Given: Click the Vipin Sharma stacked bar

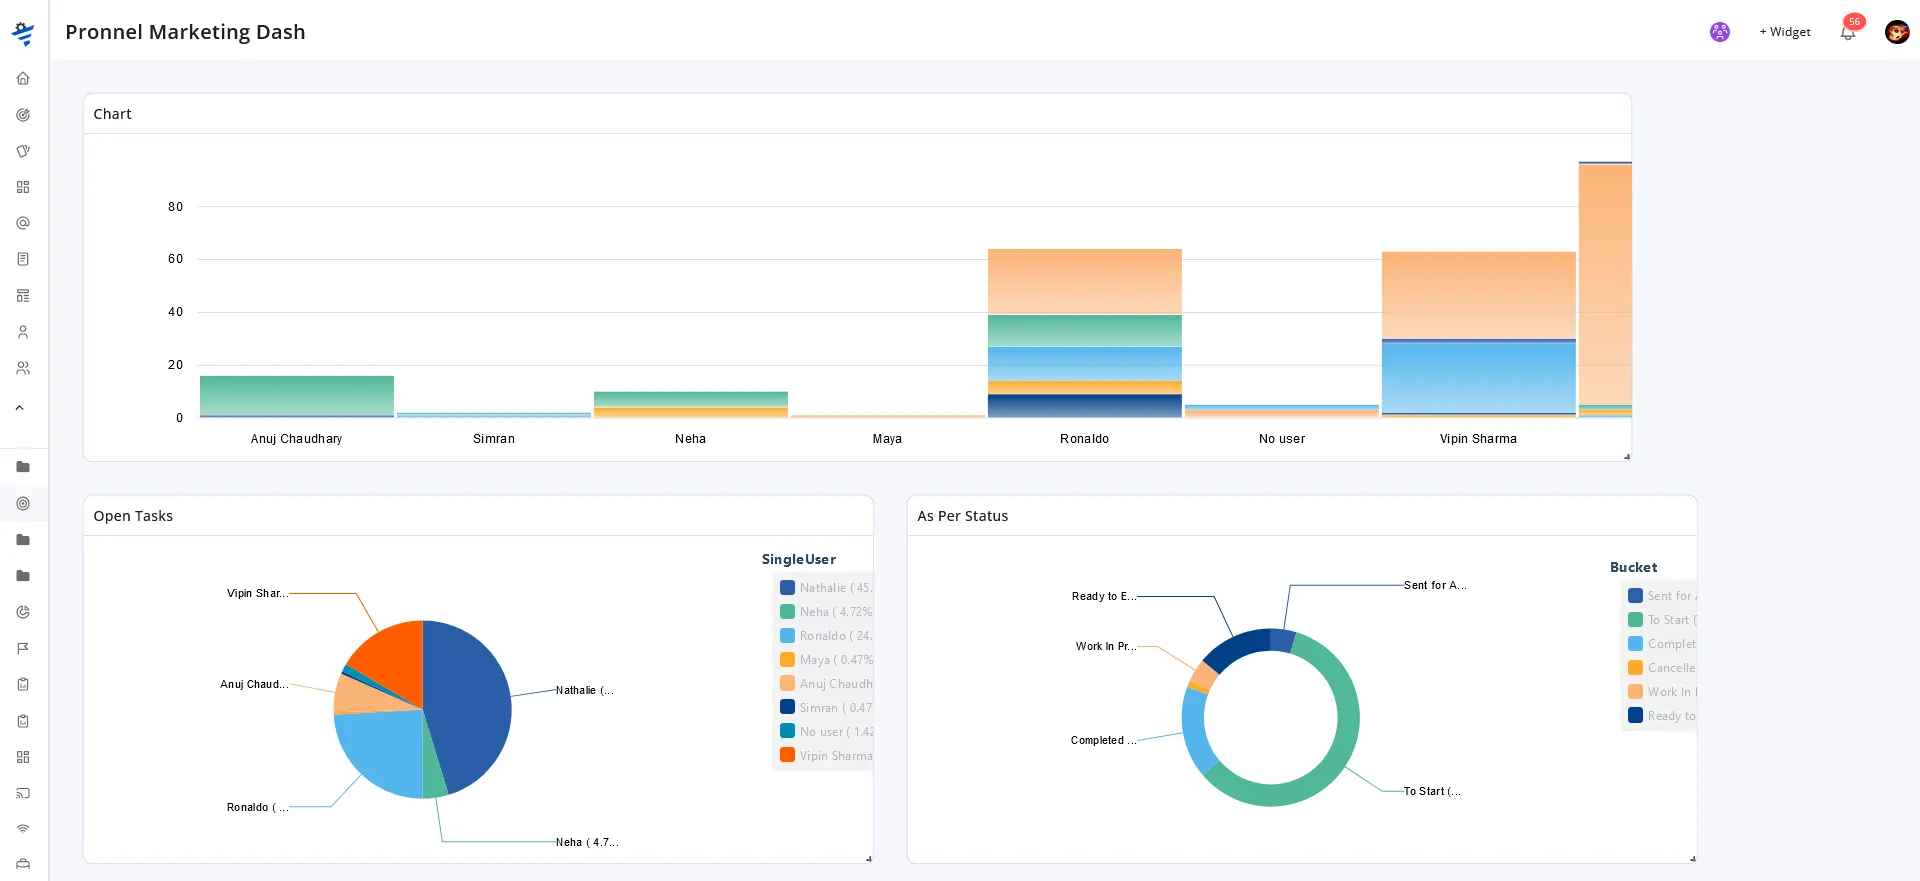Looking at the screenshot, I should coord(1479,334).
